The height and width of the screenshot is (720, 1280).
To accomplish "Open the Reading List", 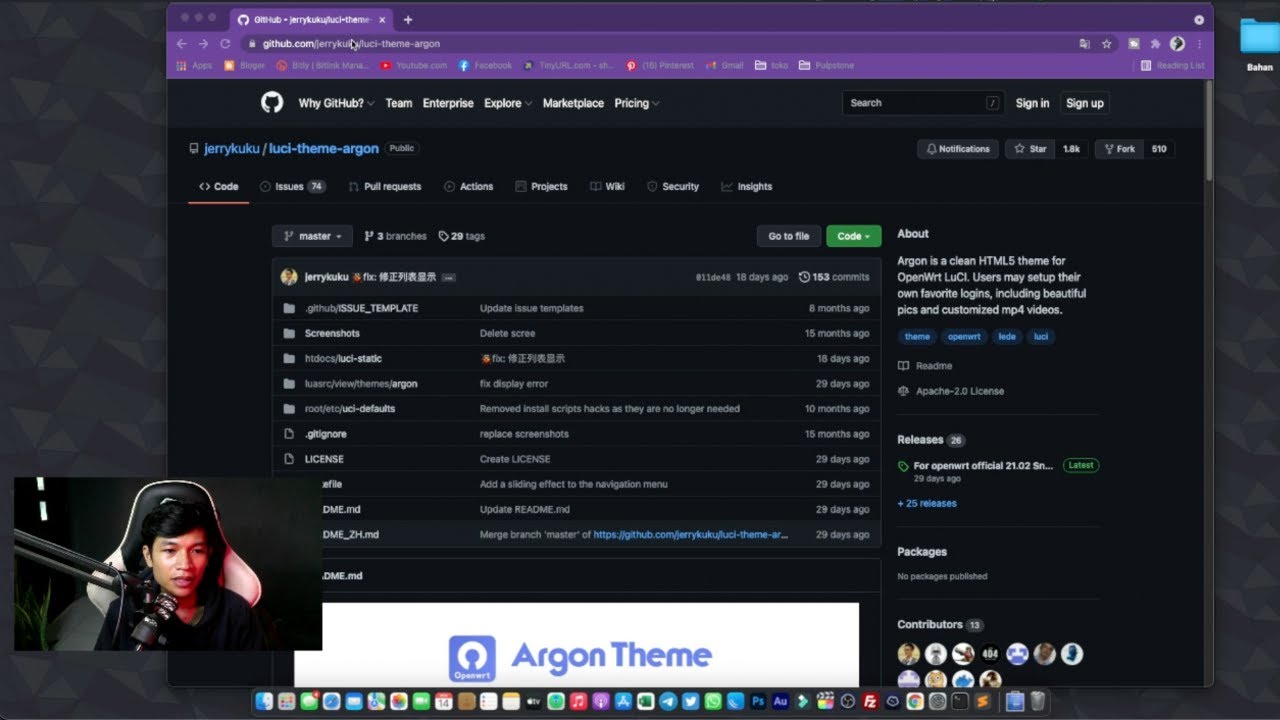I will click(x=1173, y=65).
